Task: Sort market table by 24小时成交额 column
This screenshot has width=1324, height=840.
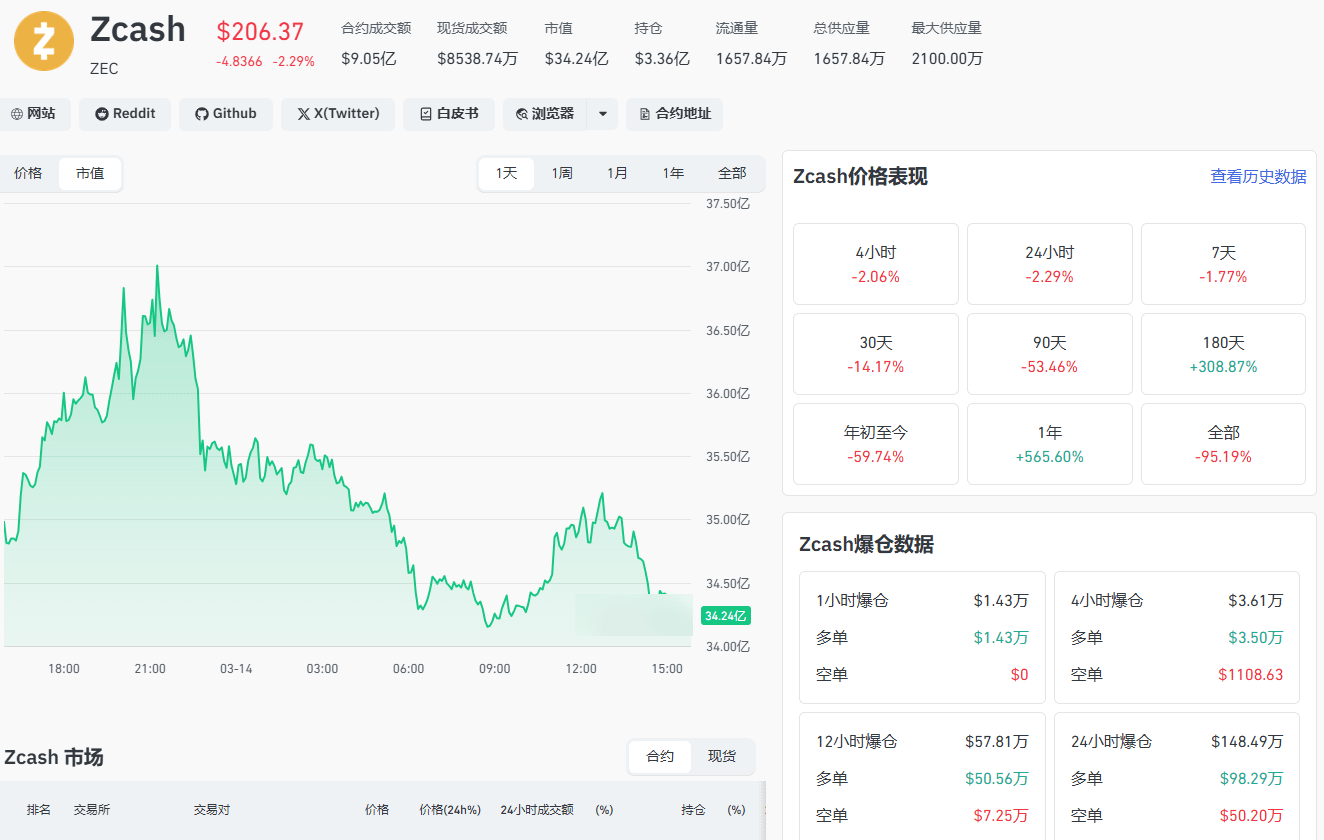Action: point(537,810)
